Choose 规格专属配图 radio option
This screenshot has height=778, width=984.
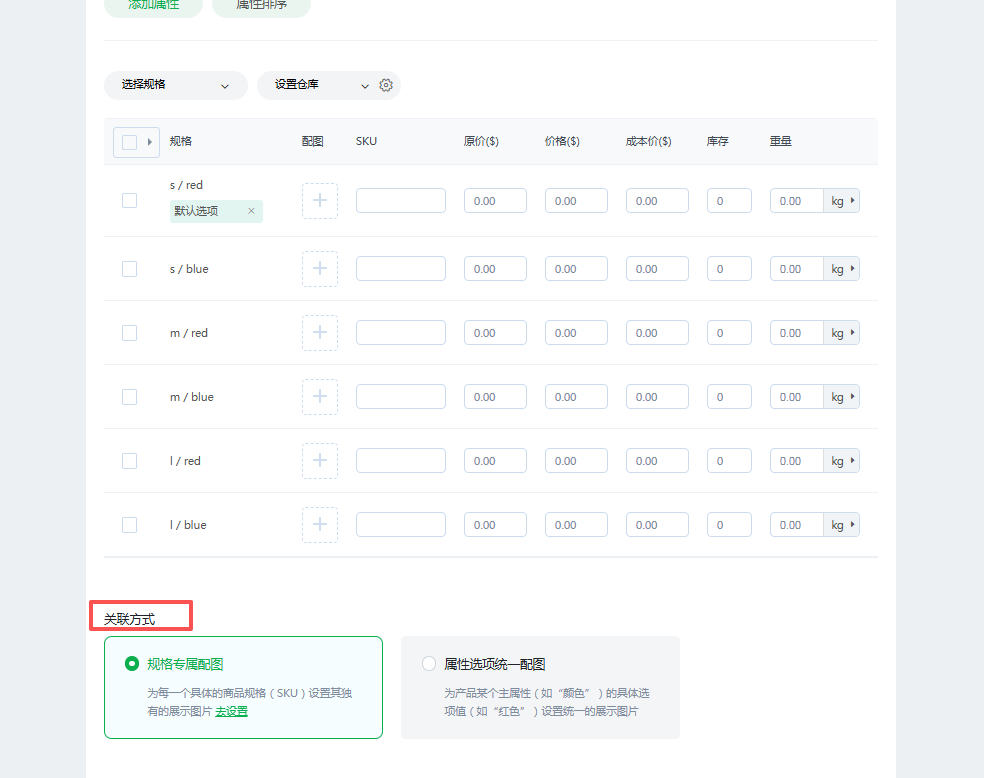pyautogui.click(x=132, y=664)
